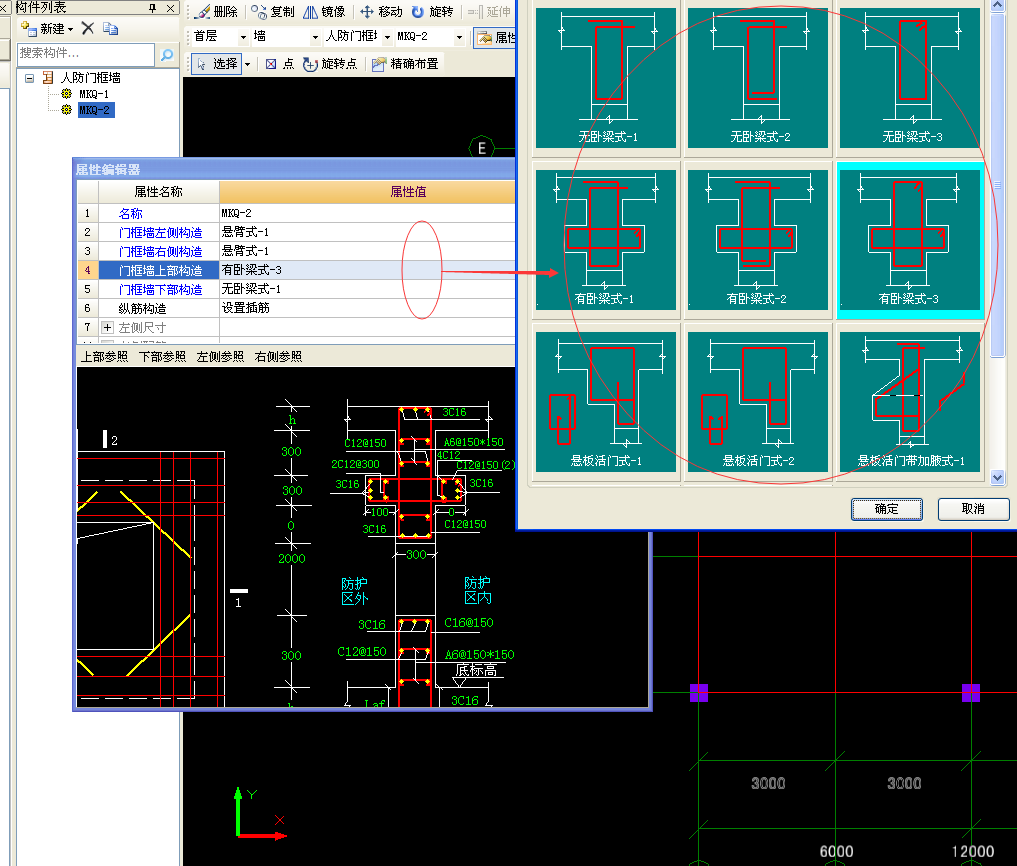Screen dimensions: 1017x866
Task: Collapse the 人防门框墙 tree node
Action: click(29, 78)
